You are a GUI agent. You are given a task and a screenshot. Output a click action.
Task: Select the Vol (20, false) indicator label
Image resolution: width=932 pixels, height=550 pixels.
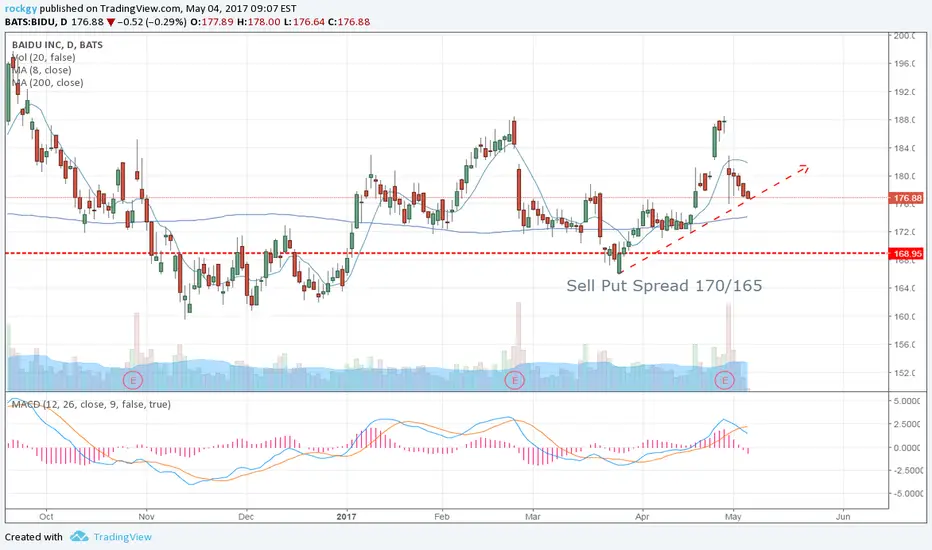[44, 58]
